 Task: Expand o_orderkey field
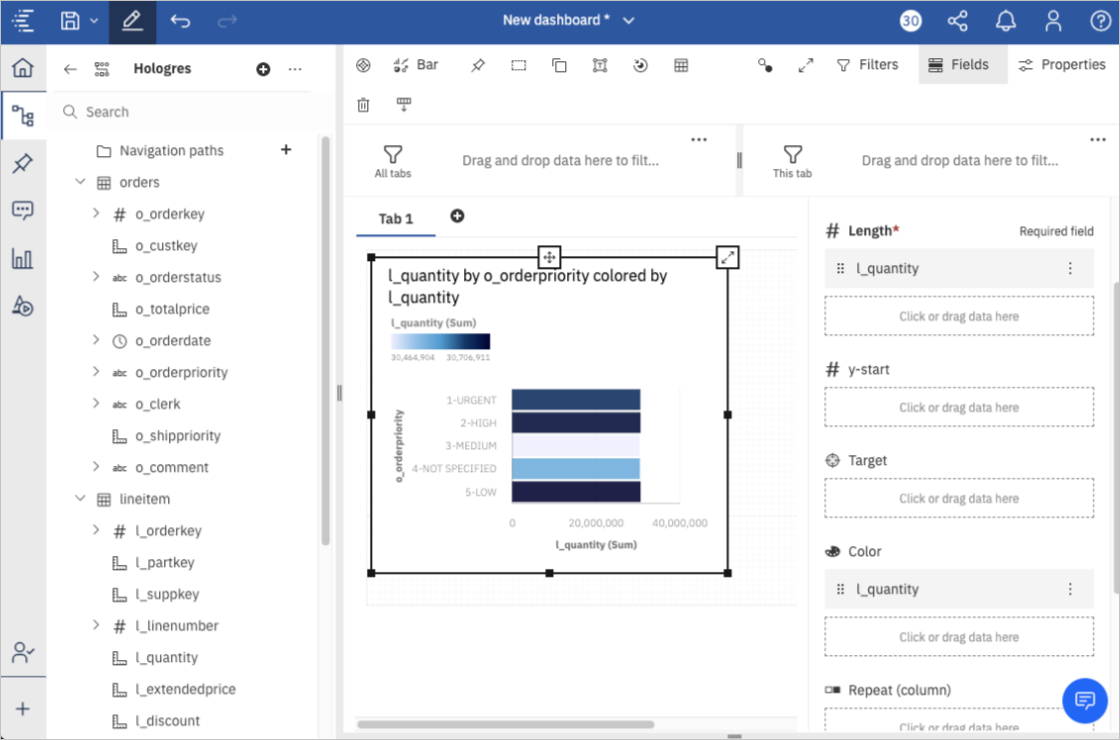(x=96, y=213)
